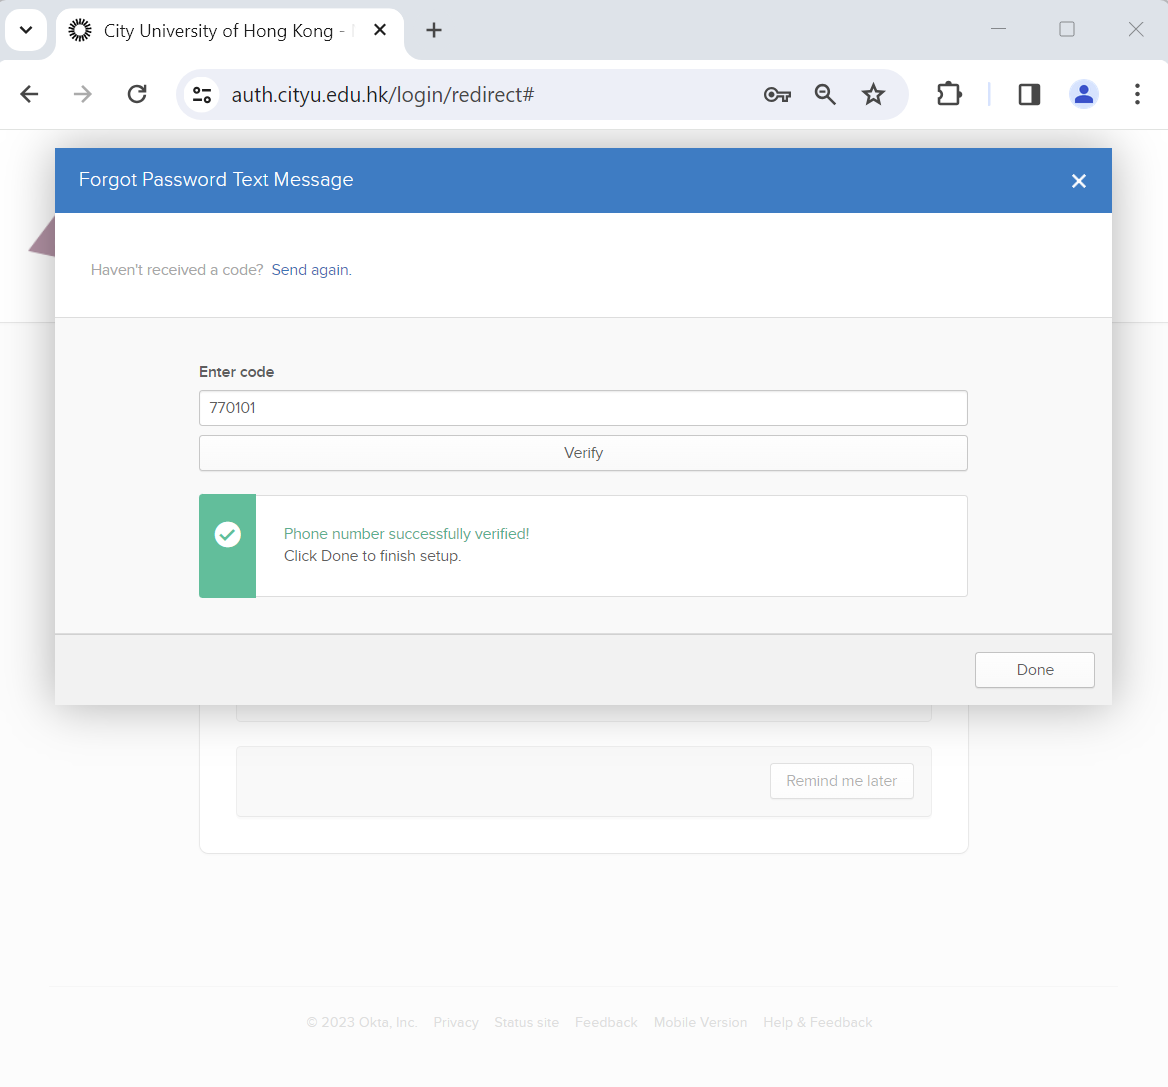This screenshot has width=1168, height=1087.
Task: Open the saved passwords key icon
Action: tap(777, 95)
